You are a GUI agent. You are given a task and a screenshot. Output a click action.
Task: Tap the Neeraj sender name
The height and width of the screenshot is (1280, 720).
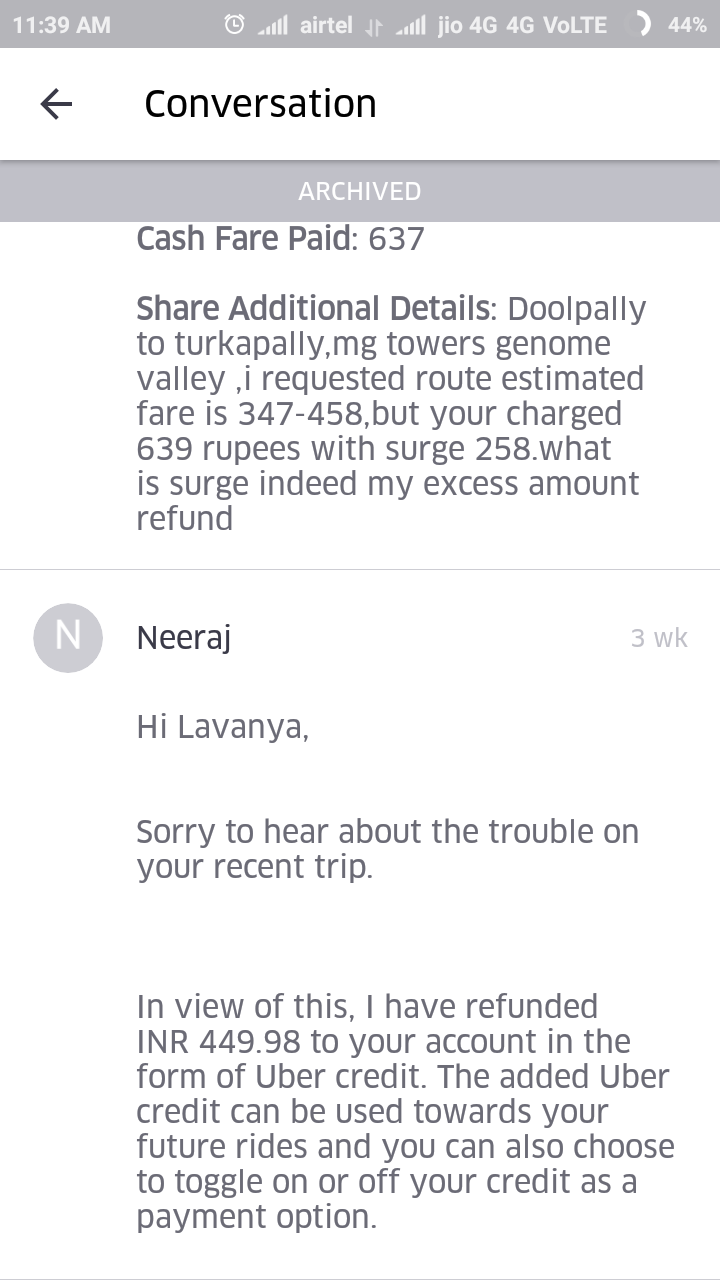pyautogui.click(x=184, y=639)
